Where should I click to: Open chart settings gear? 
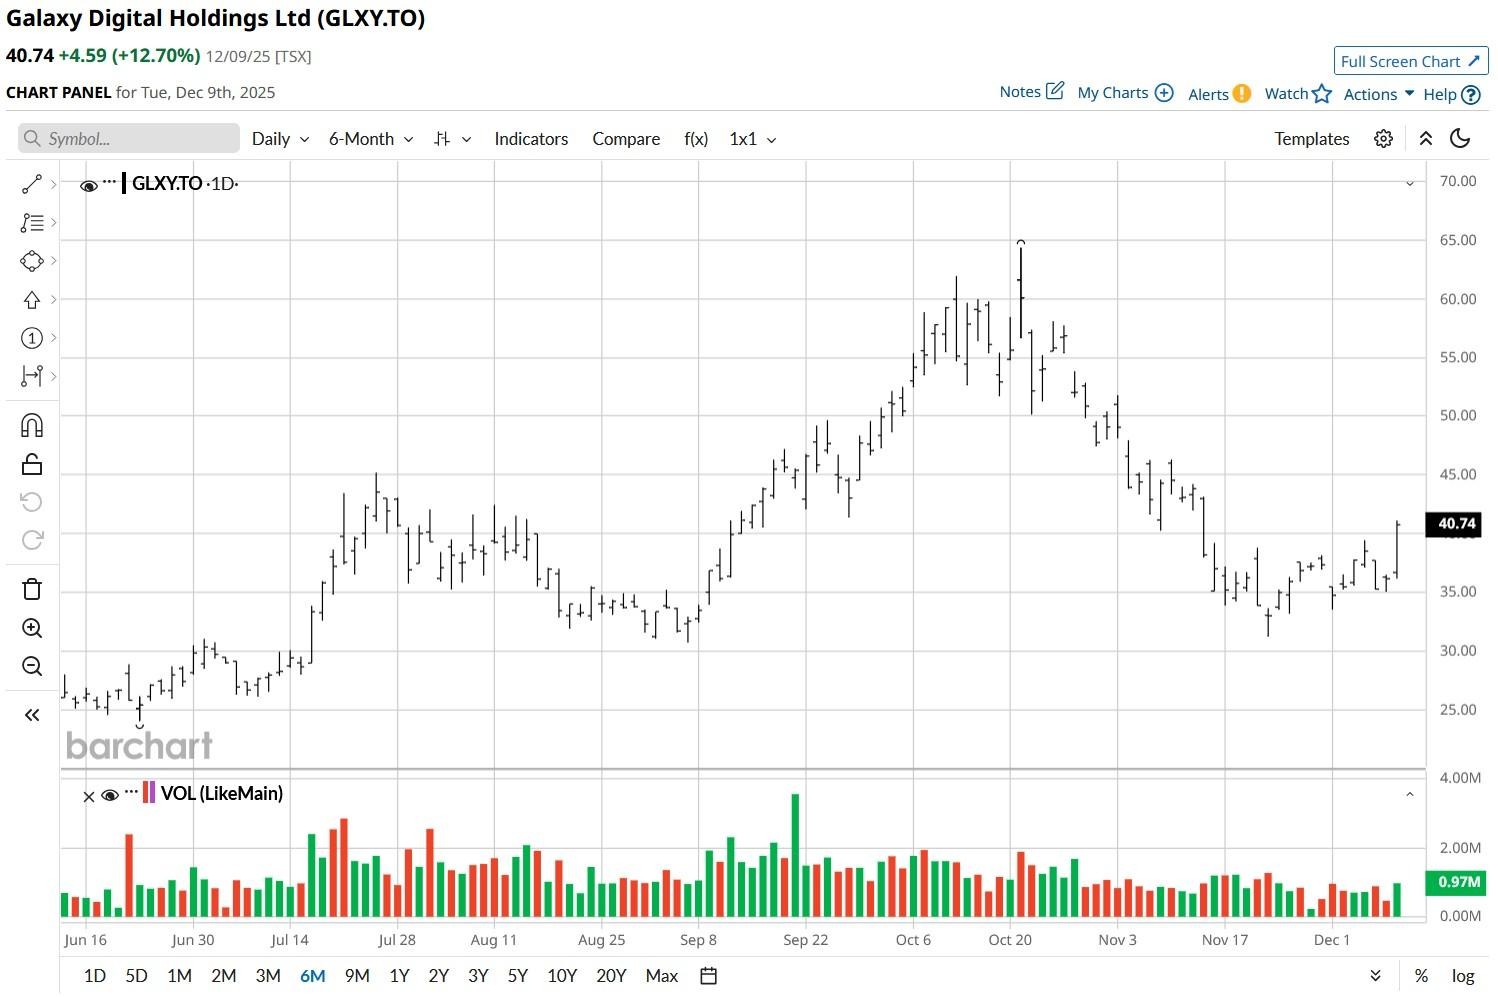click(x=1383, y=139)
